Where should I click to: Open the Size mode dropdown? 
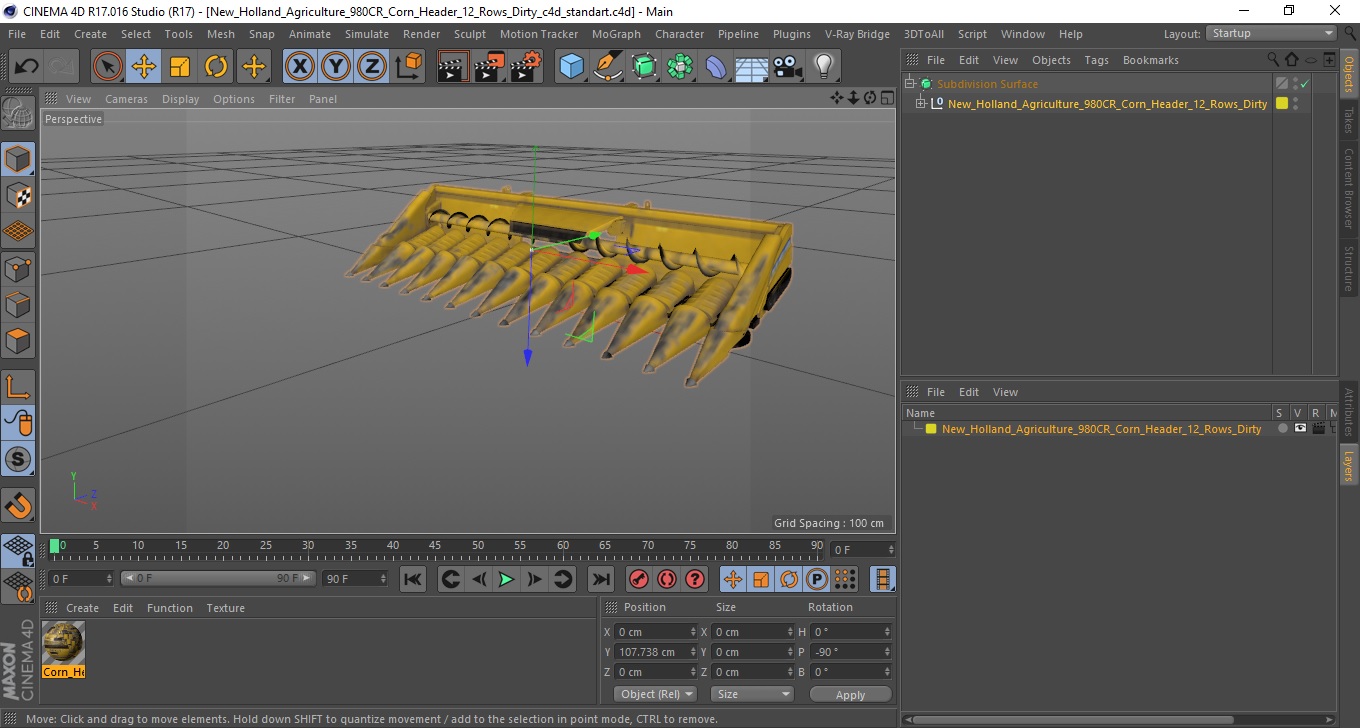[x=752, y=694]
